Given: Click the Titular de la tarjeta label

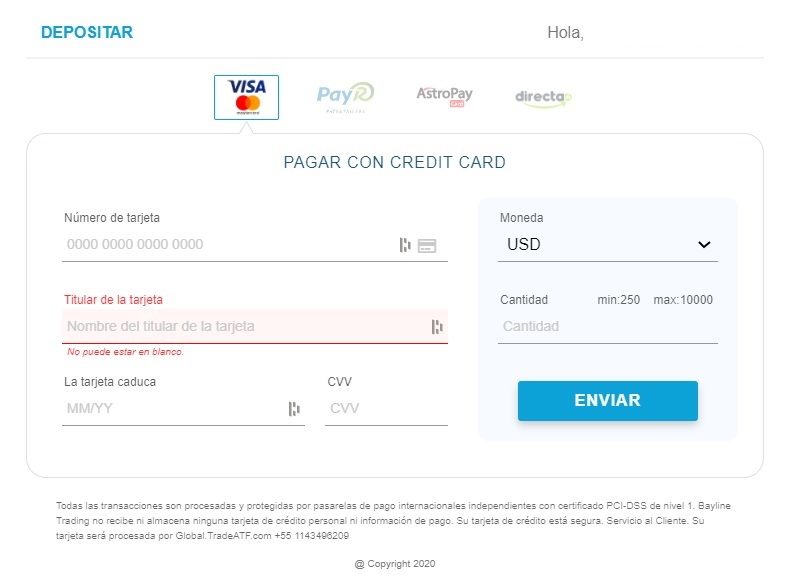Looking at the screenshot, I should [113, 300].
